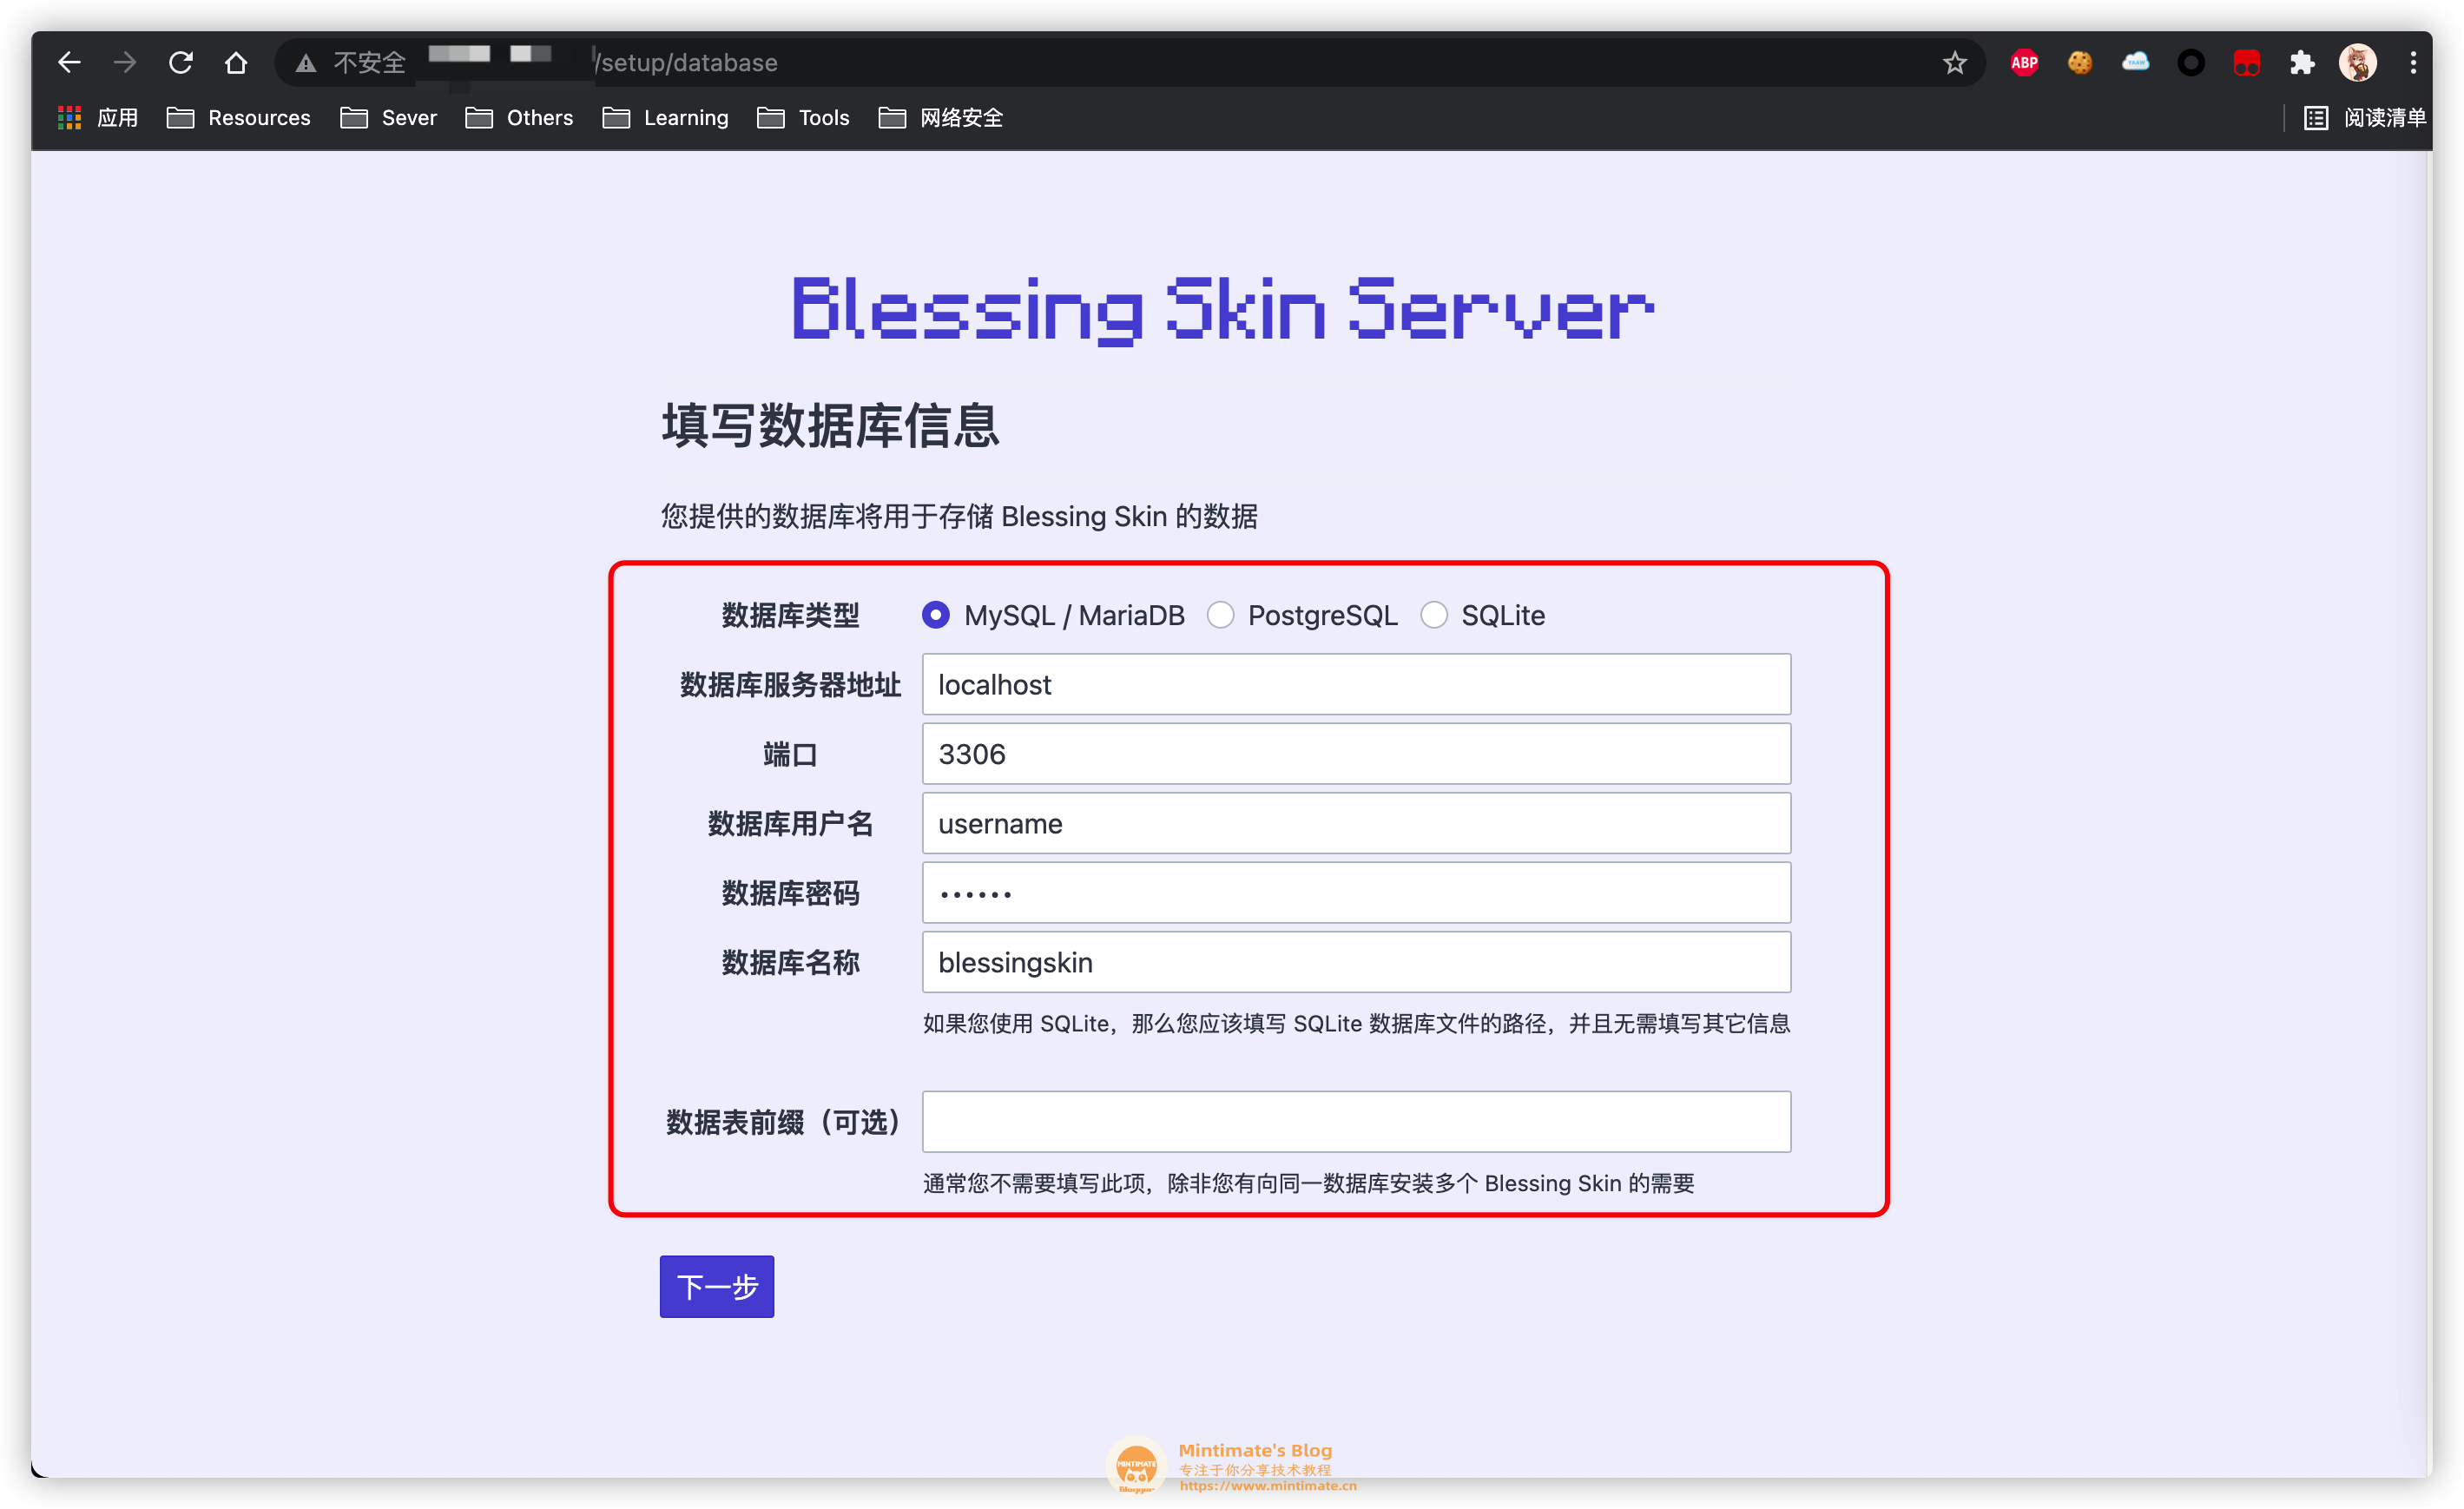Go back with the browser back arrow
This screenshot has width=2464, height=1509.
tap(69, 63)
